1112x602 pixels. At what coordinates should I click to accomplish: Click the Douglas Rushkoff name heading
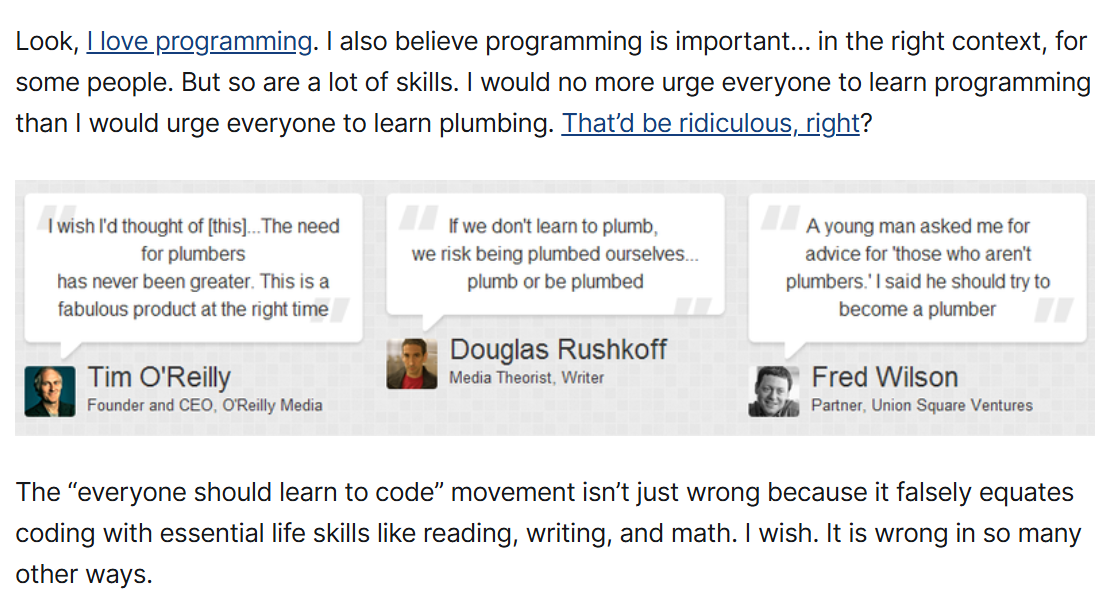coord(558,349)
